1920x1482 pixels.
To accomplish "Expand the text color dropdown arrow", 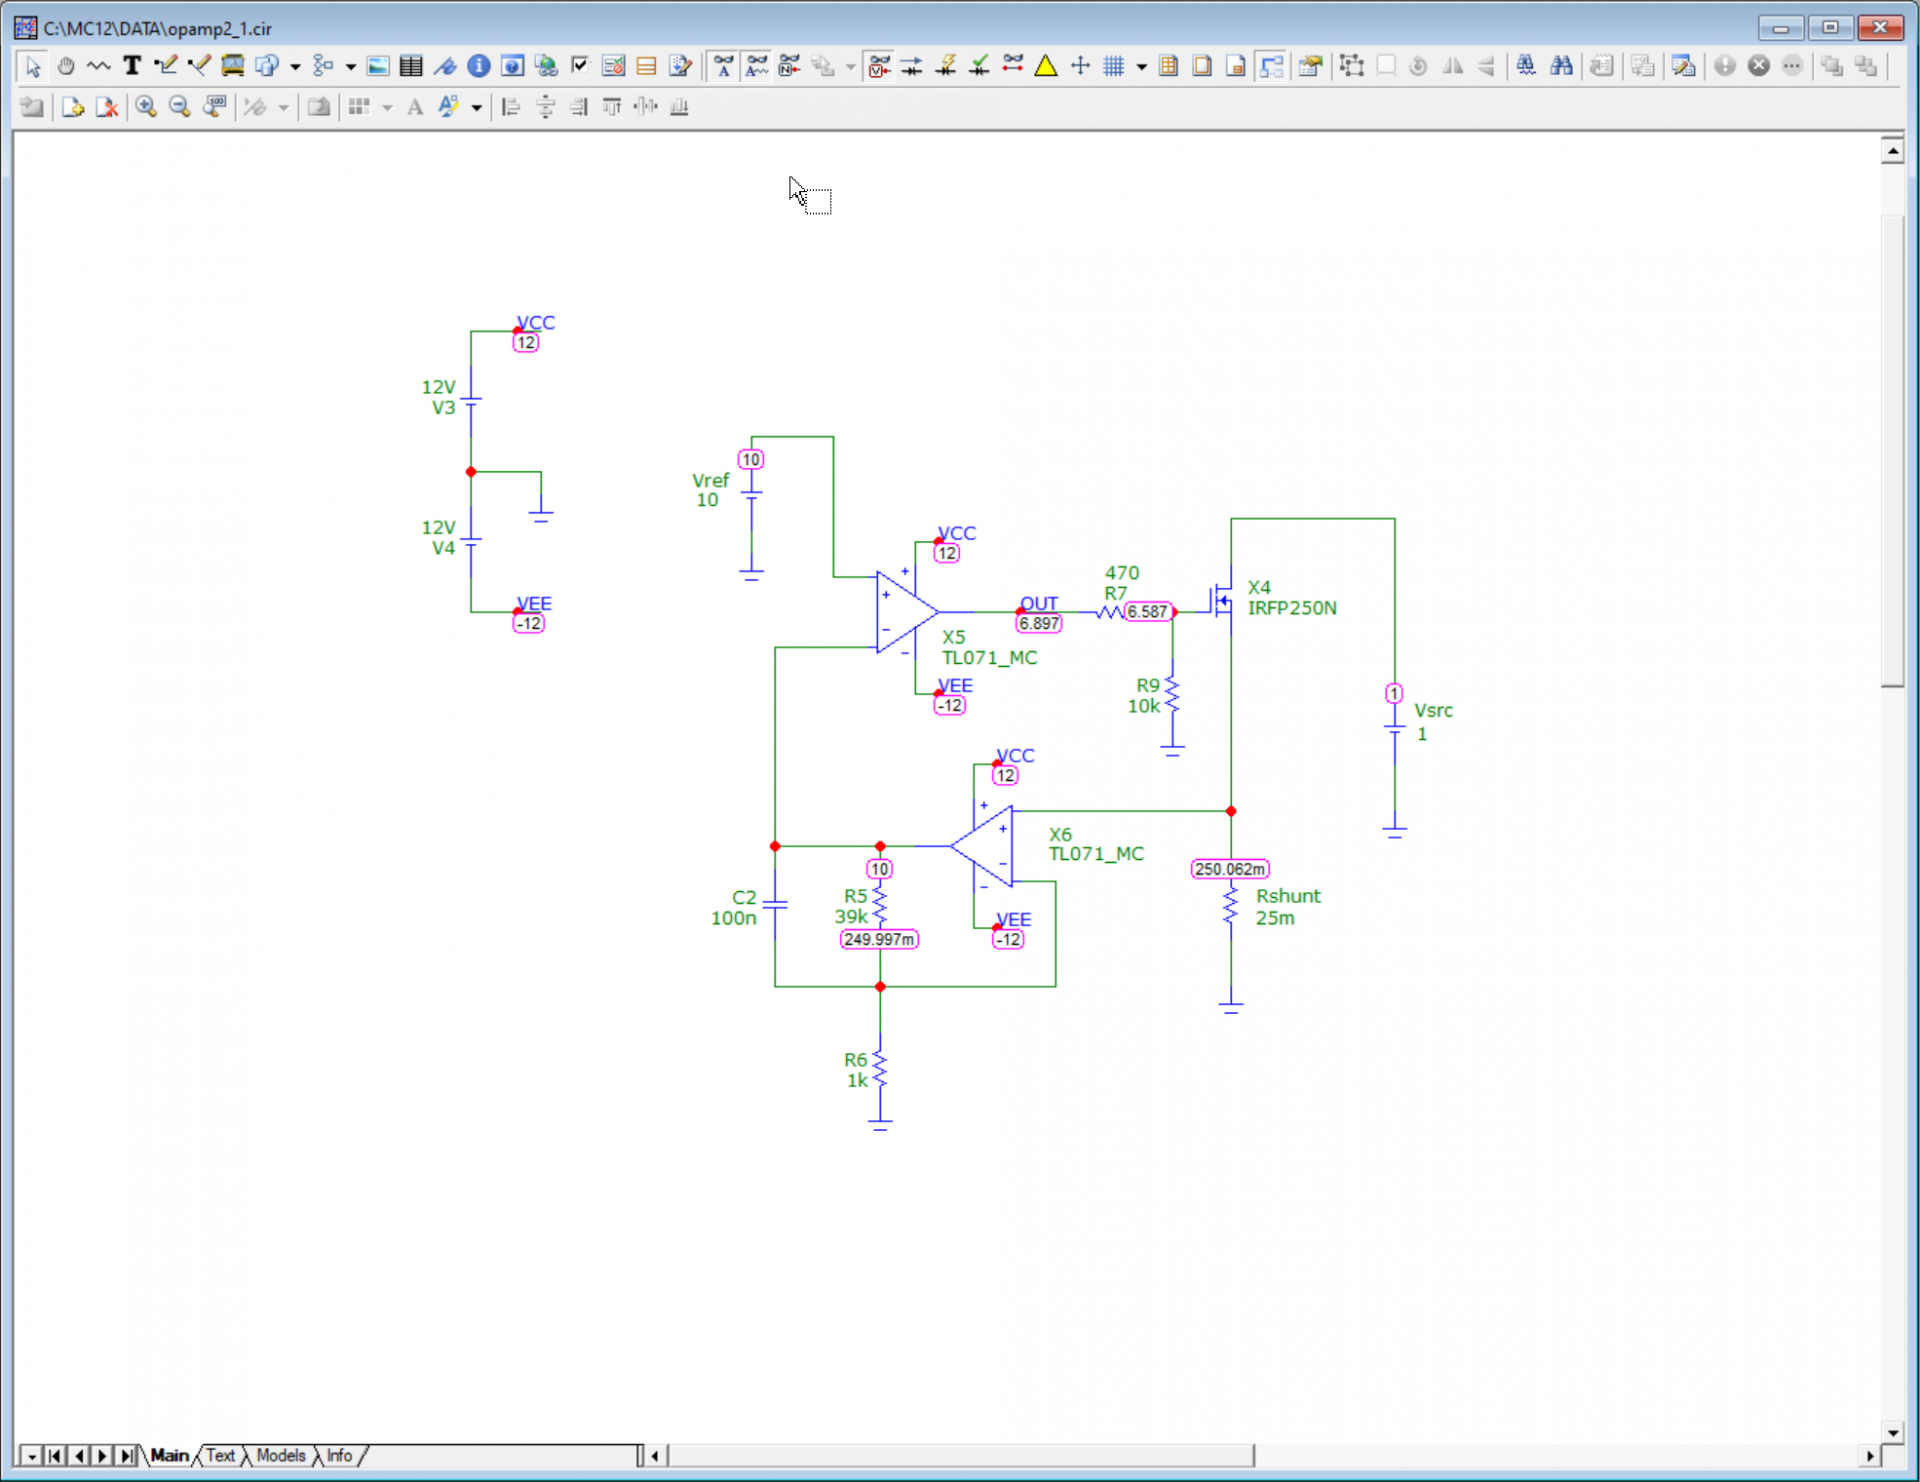I will (x=476, y=108).
